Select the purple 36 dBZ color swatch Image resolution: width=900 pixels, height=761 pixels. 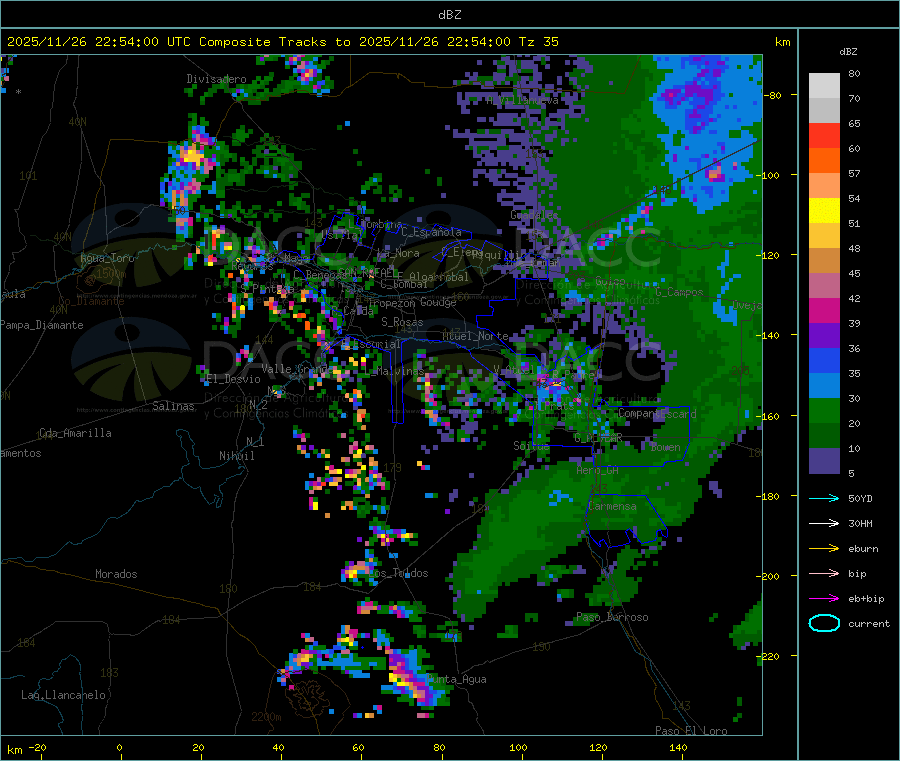click(824, 336)
